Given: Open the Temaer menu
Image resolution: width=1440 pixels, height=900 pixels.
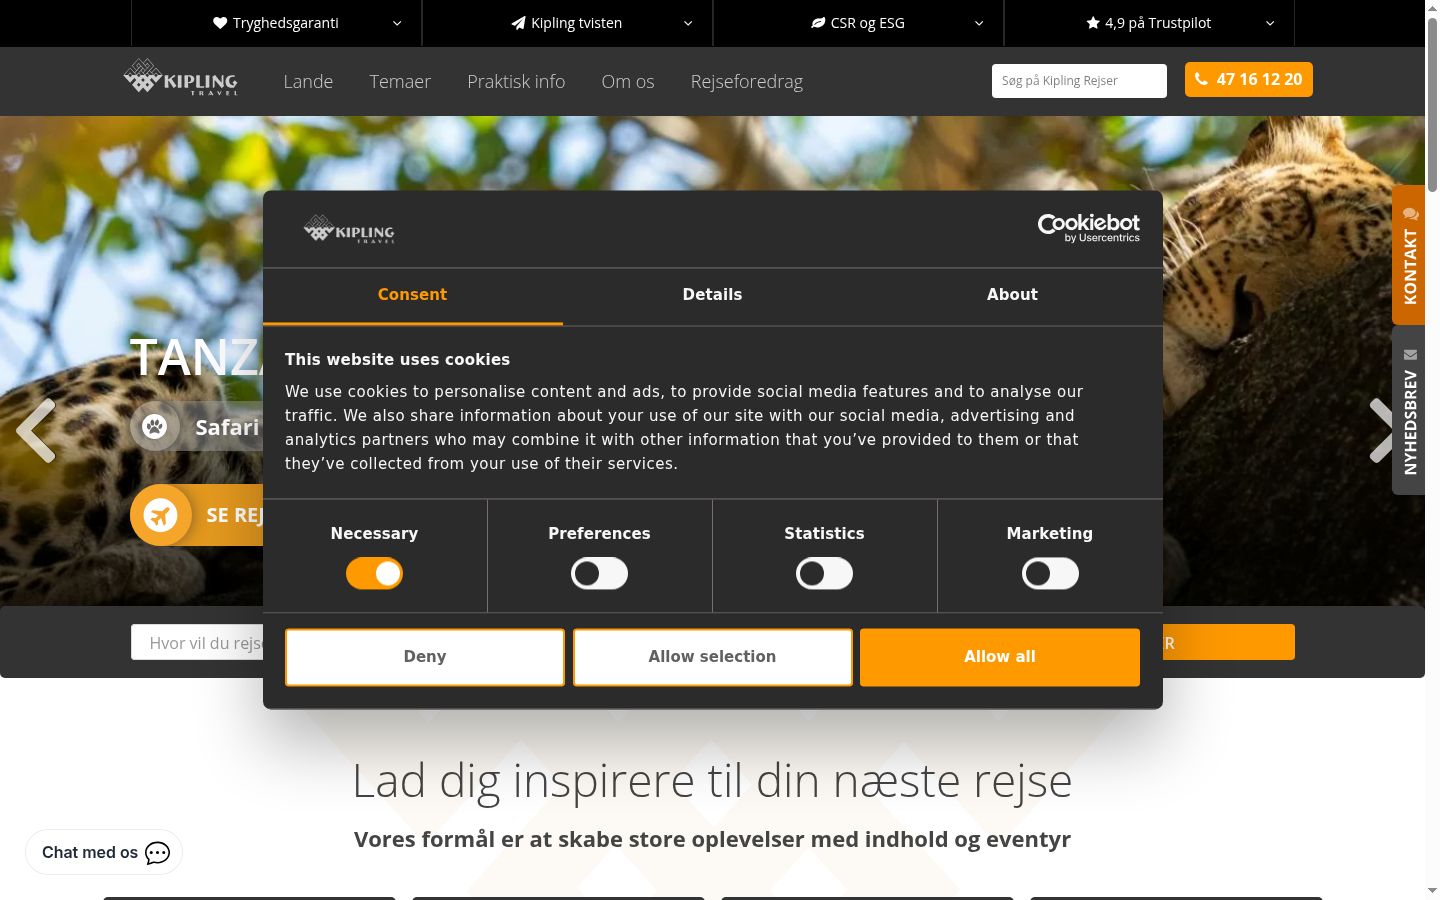Looking at the screenshot, I should click(400, 81).
